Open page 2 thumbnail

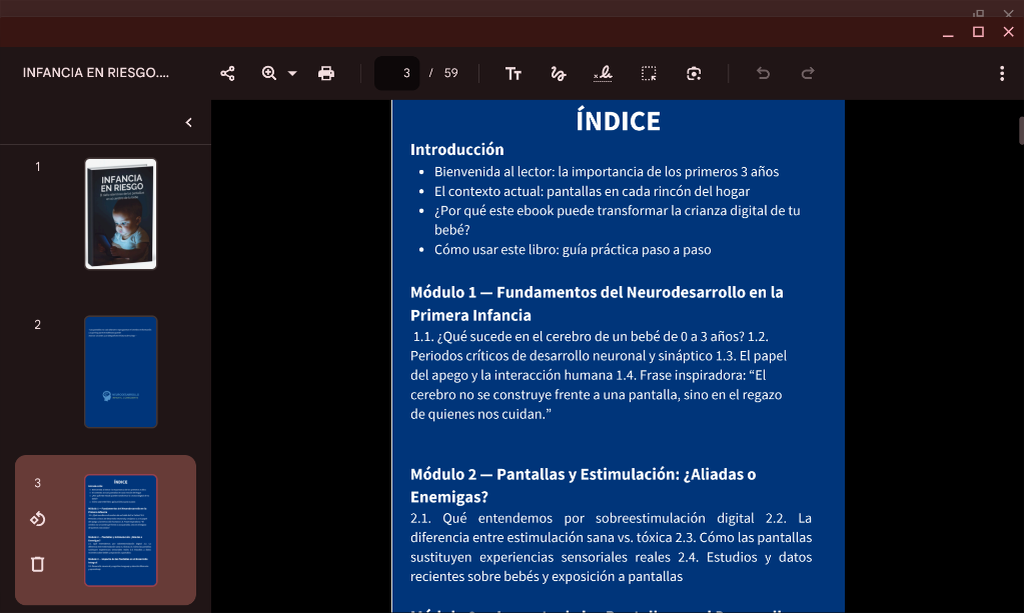coord(121,372)
